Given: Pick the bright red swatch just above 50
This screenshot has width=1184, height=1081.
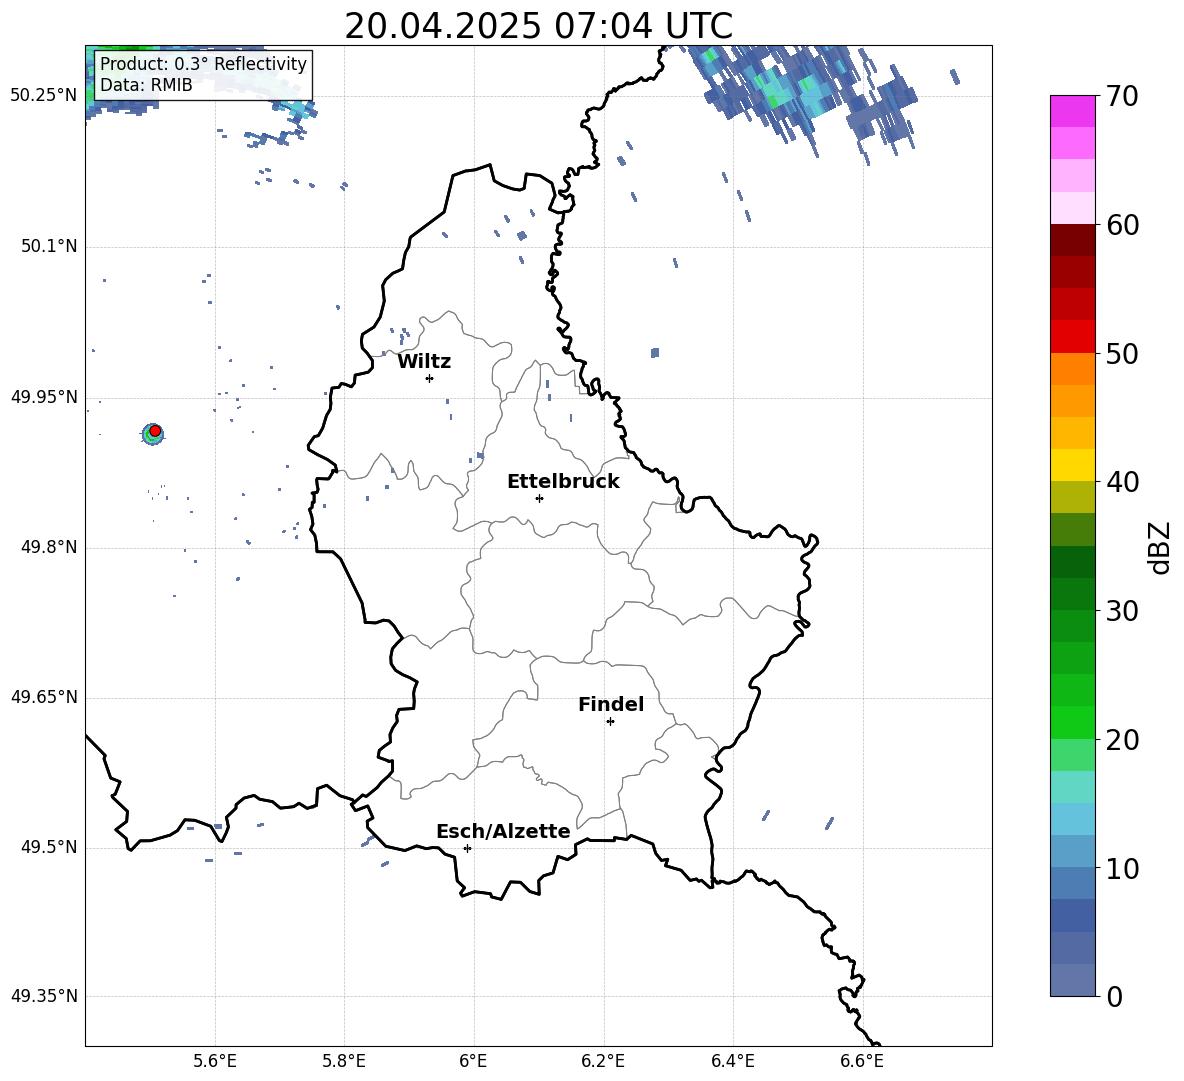Looking at the screenshot, I should pos(1072,337).
